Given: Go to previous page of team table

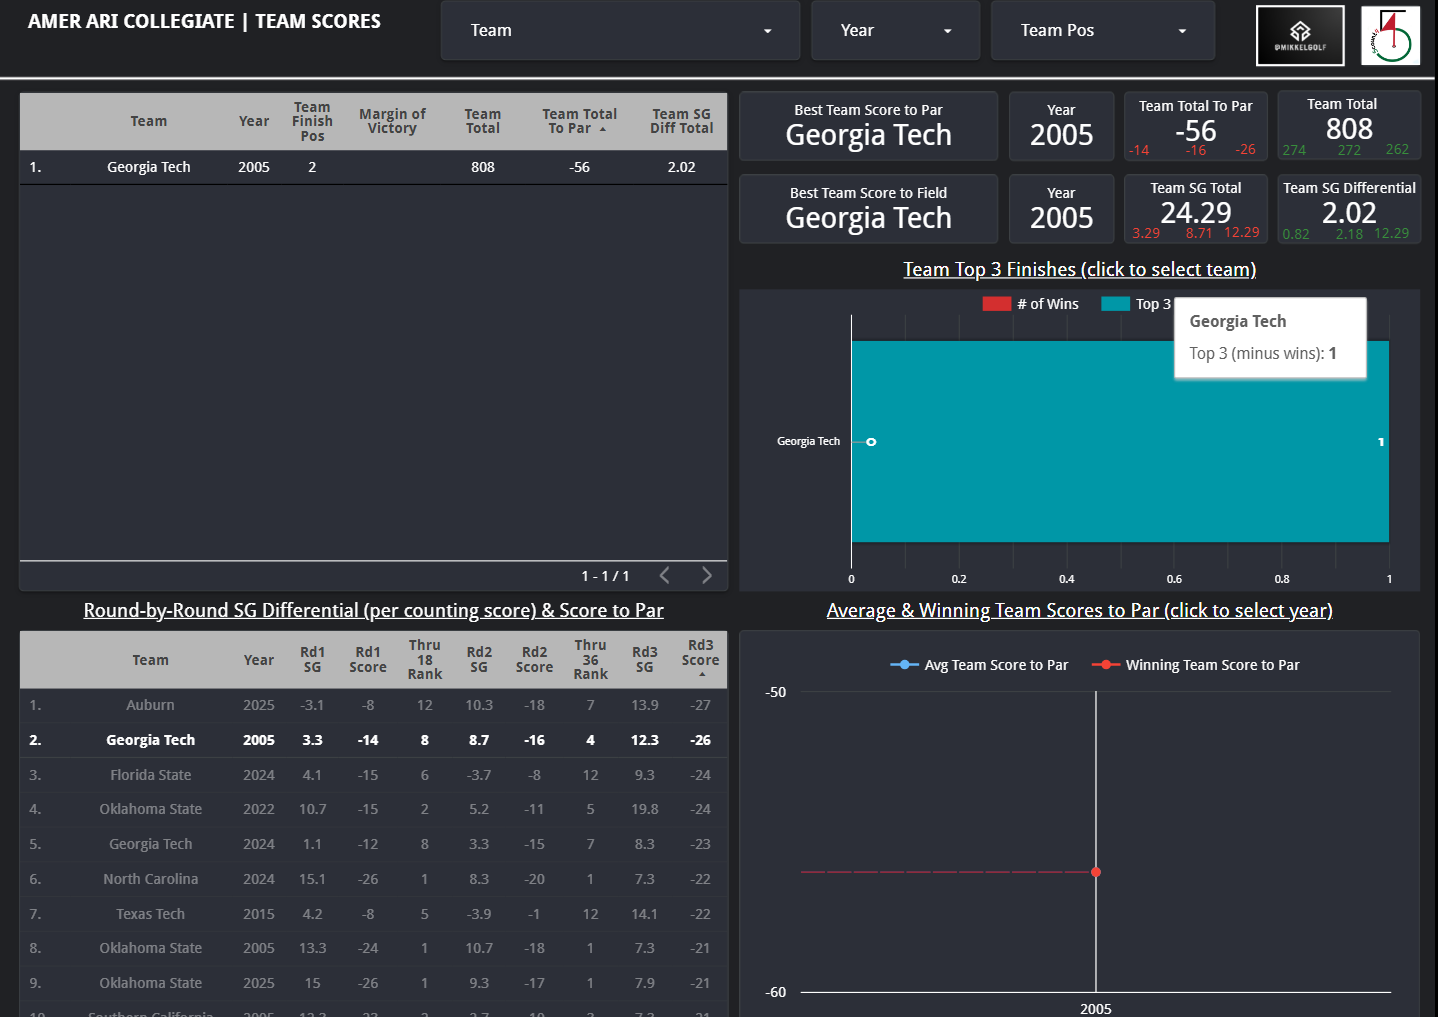Looking at the screenshot, I should [665, 575].
